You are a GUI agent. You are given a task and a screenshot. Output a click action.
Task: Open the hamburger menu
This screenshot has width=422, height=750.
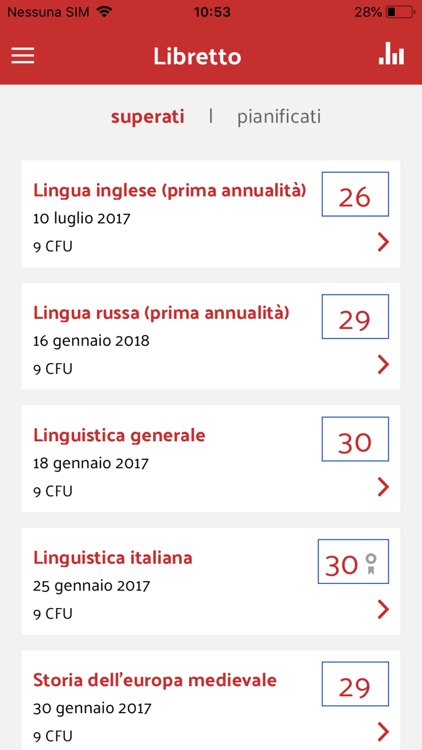click(22, 56)
